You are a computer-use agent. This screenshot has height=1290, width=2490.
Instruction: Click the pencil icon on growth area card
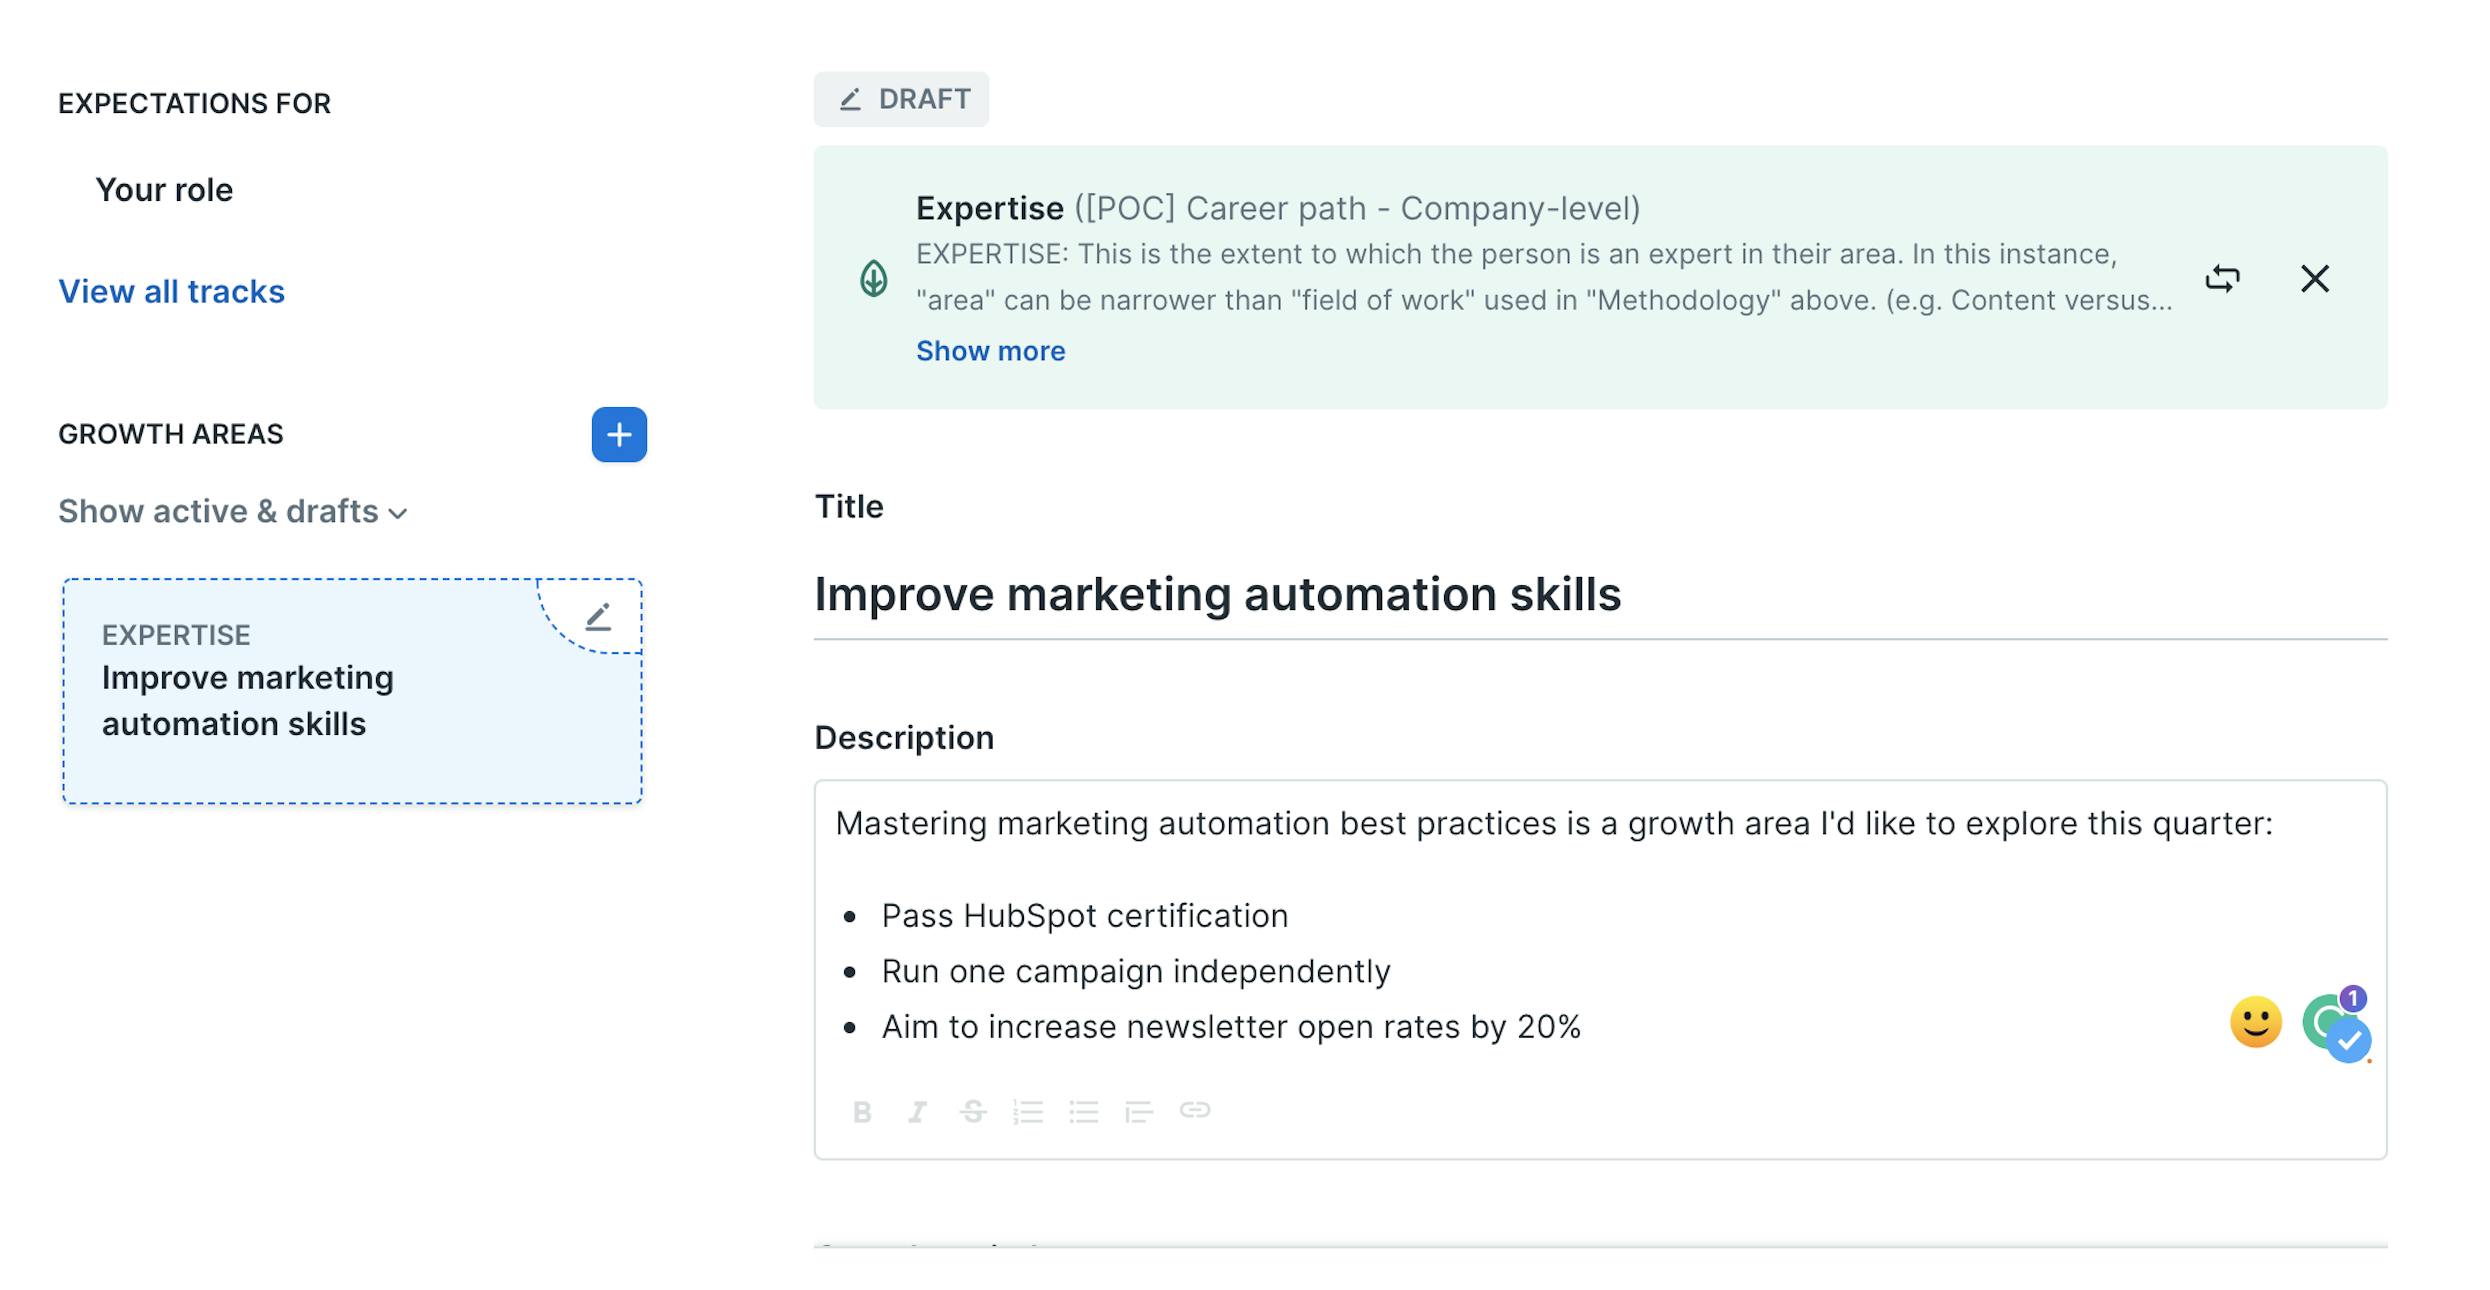tap(598, 616)
